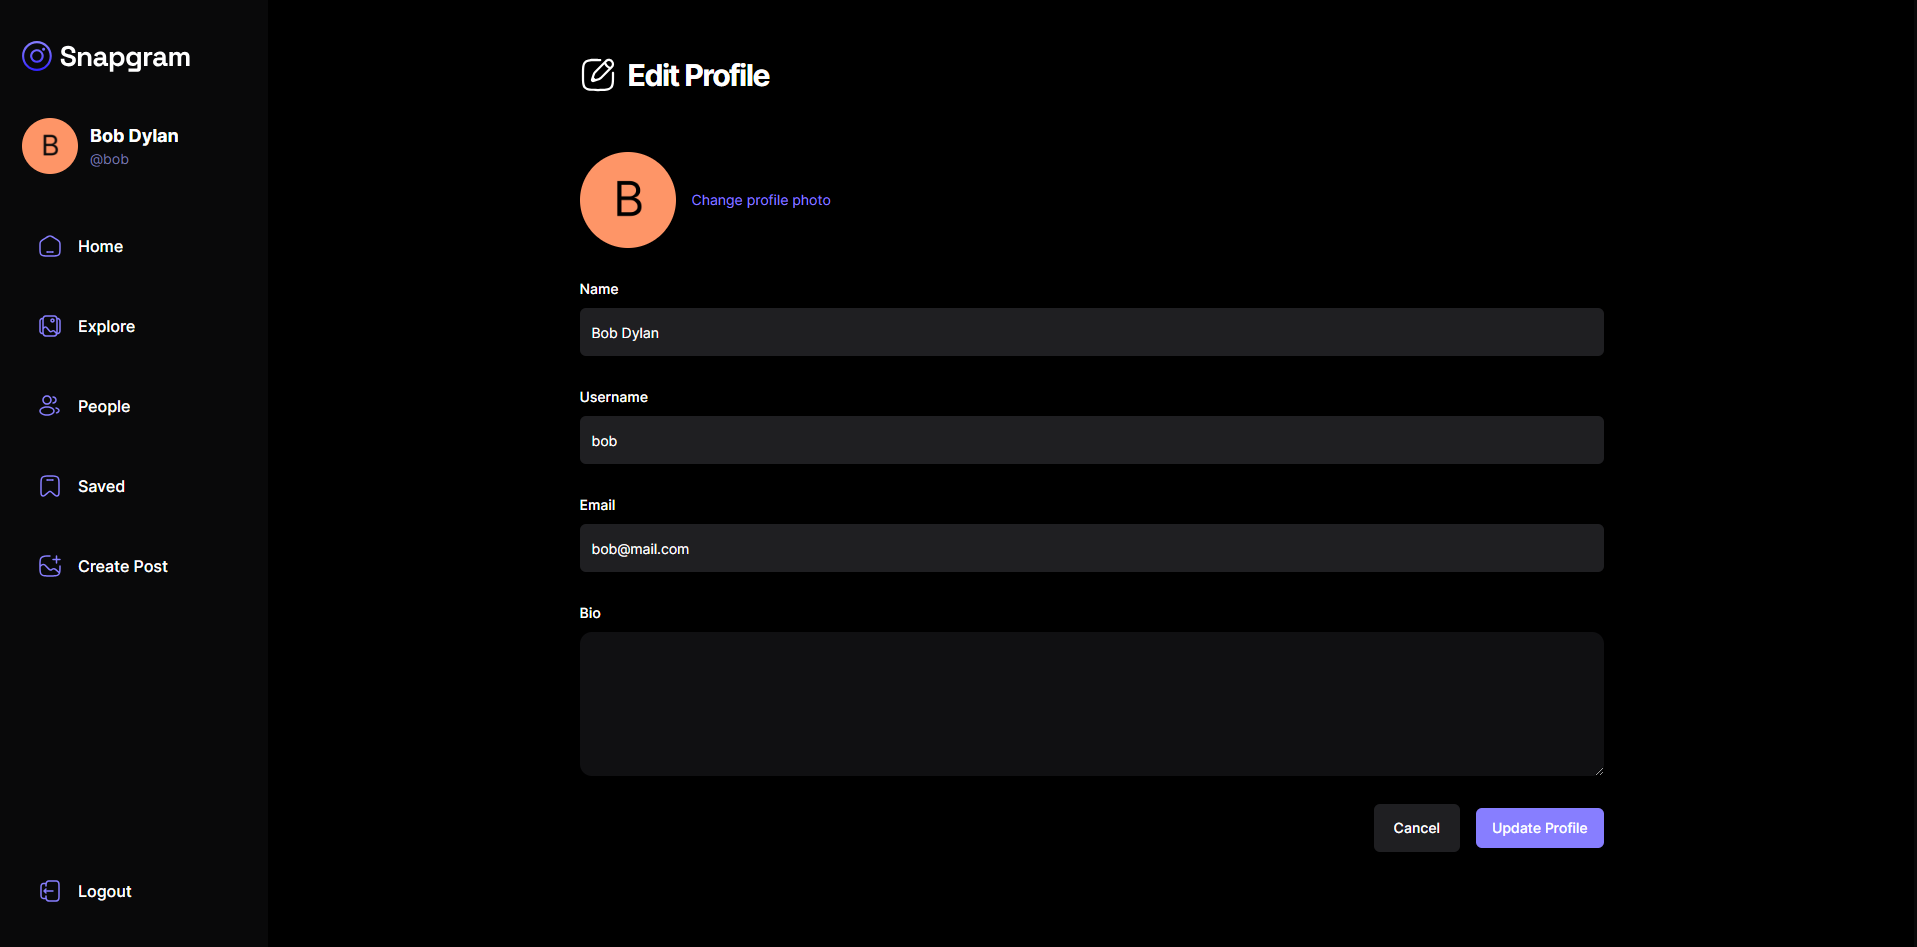
Task: Click the Explore icon in sidebar
Action: coord(50,326)
